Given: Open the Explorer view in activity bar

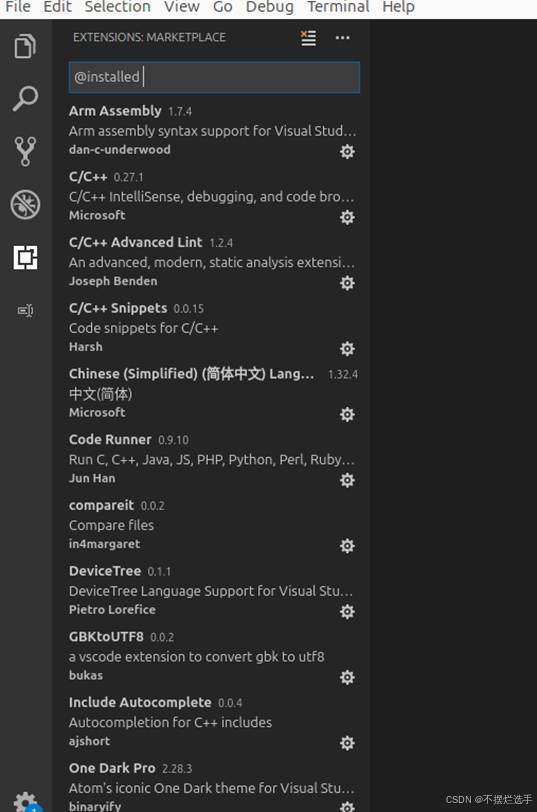Looking at the screenshot, I should coord(25,46).
